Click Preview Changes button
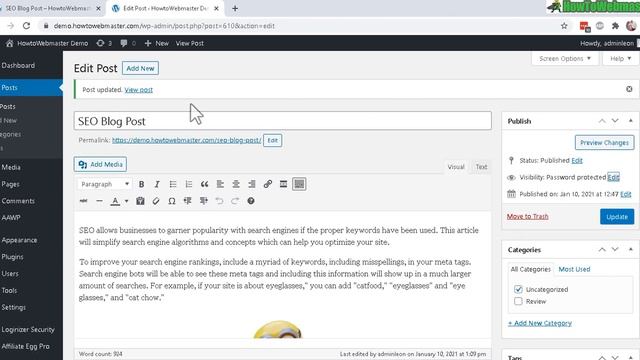 [604, 143]
